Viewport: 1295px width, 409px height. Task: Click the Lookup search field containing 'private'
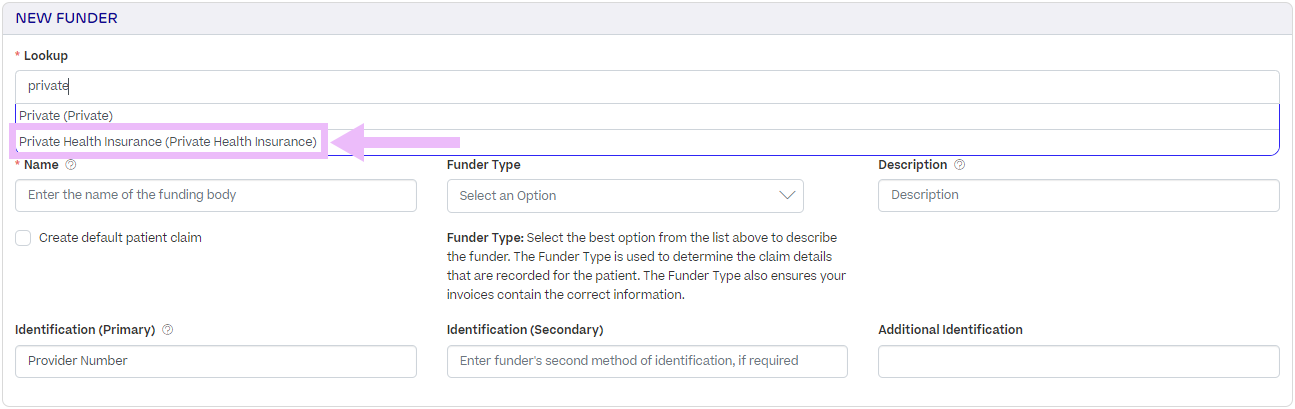[x=647, y=86]
